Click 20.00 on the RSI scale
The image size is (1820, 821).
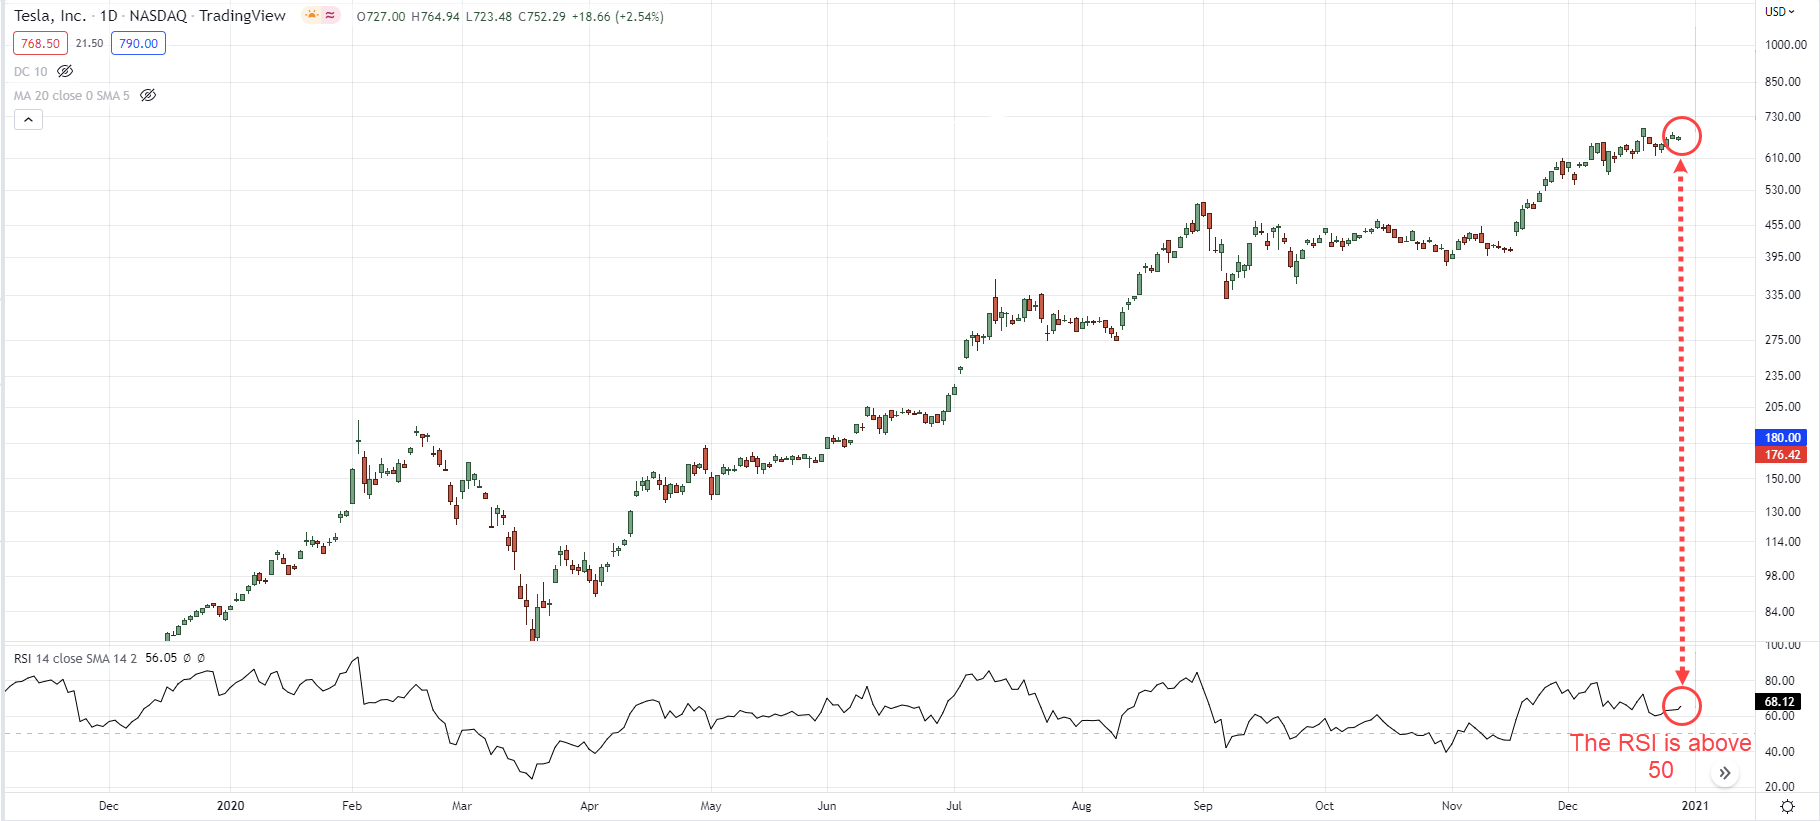click(1780, 787)
